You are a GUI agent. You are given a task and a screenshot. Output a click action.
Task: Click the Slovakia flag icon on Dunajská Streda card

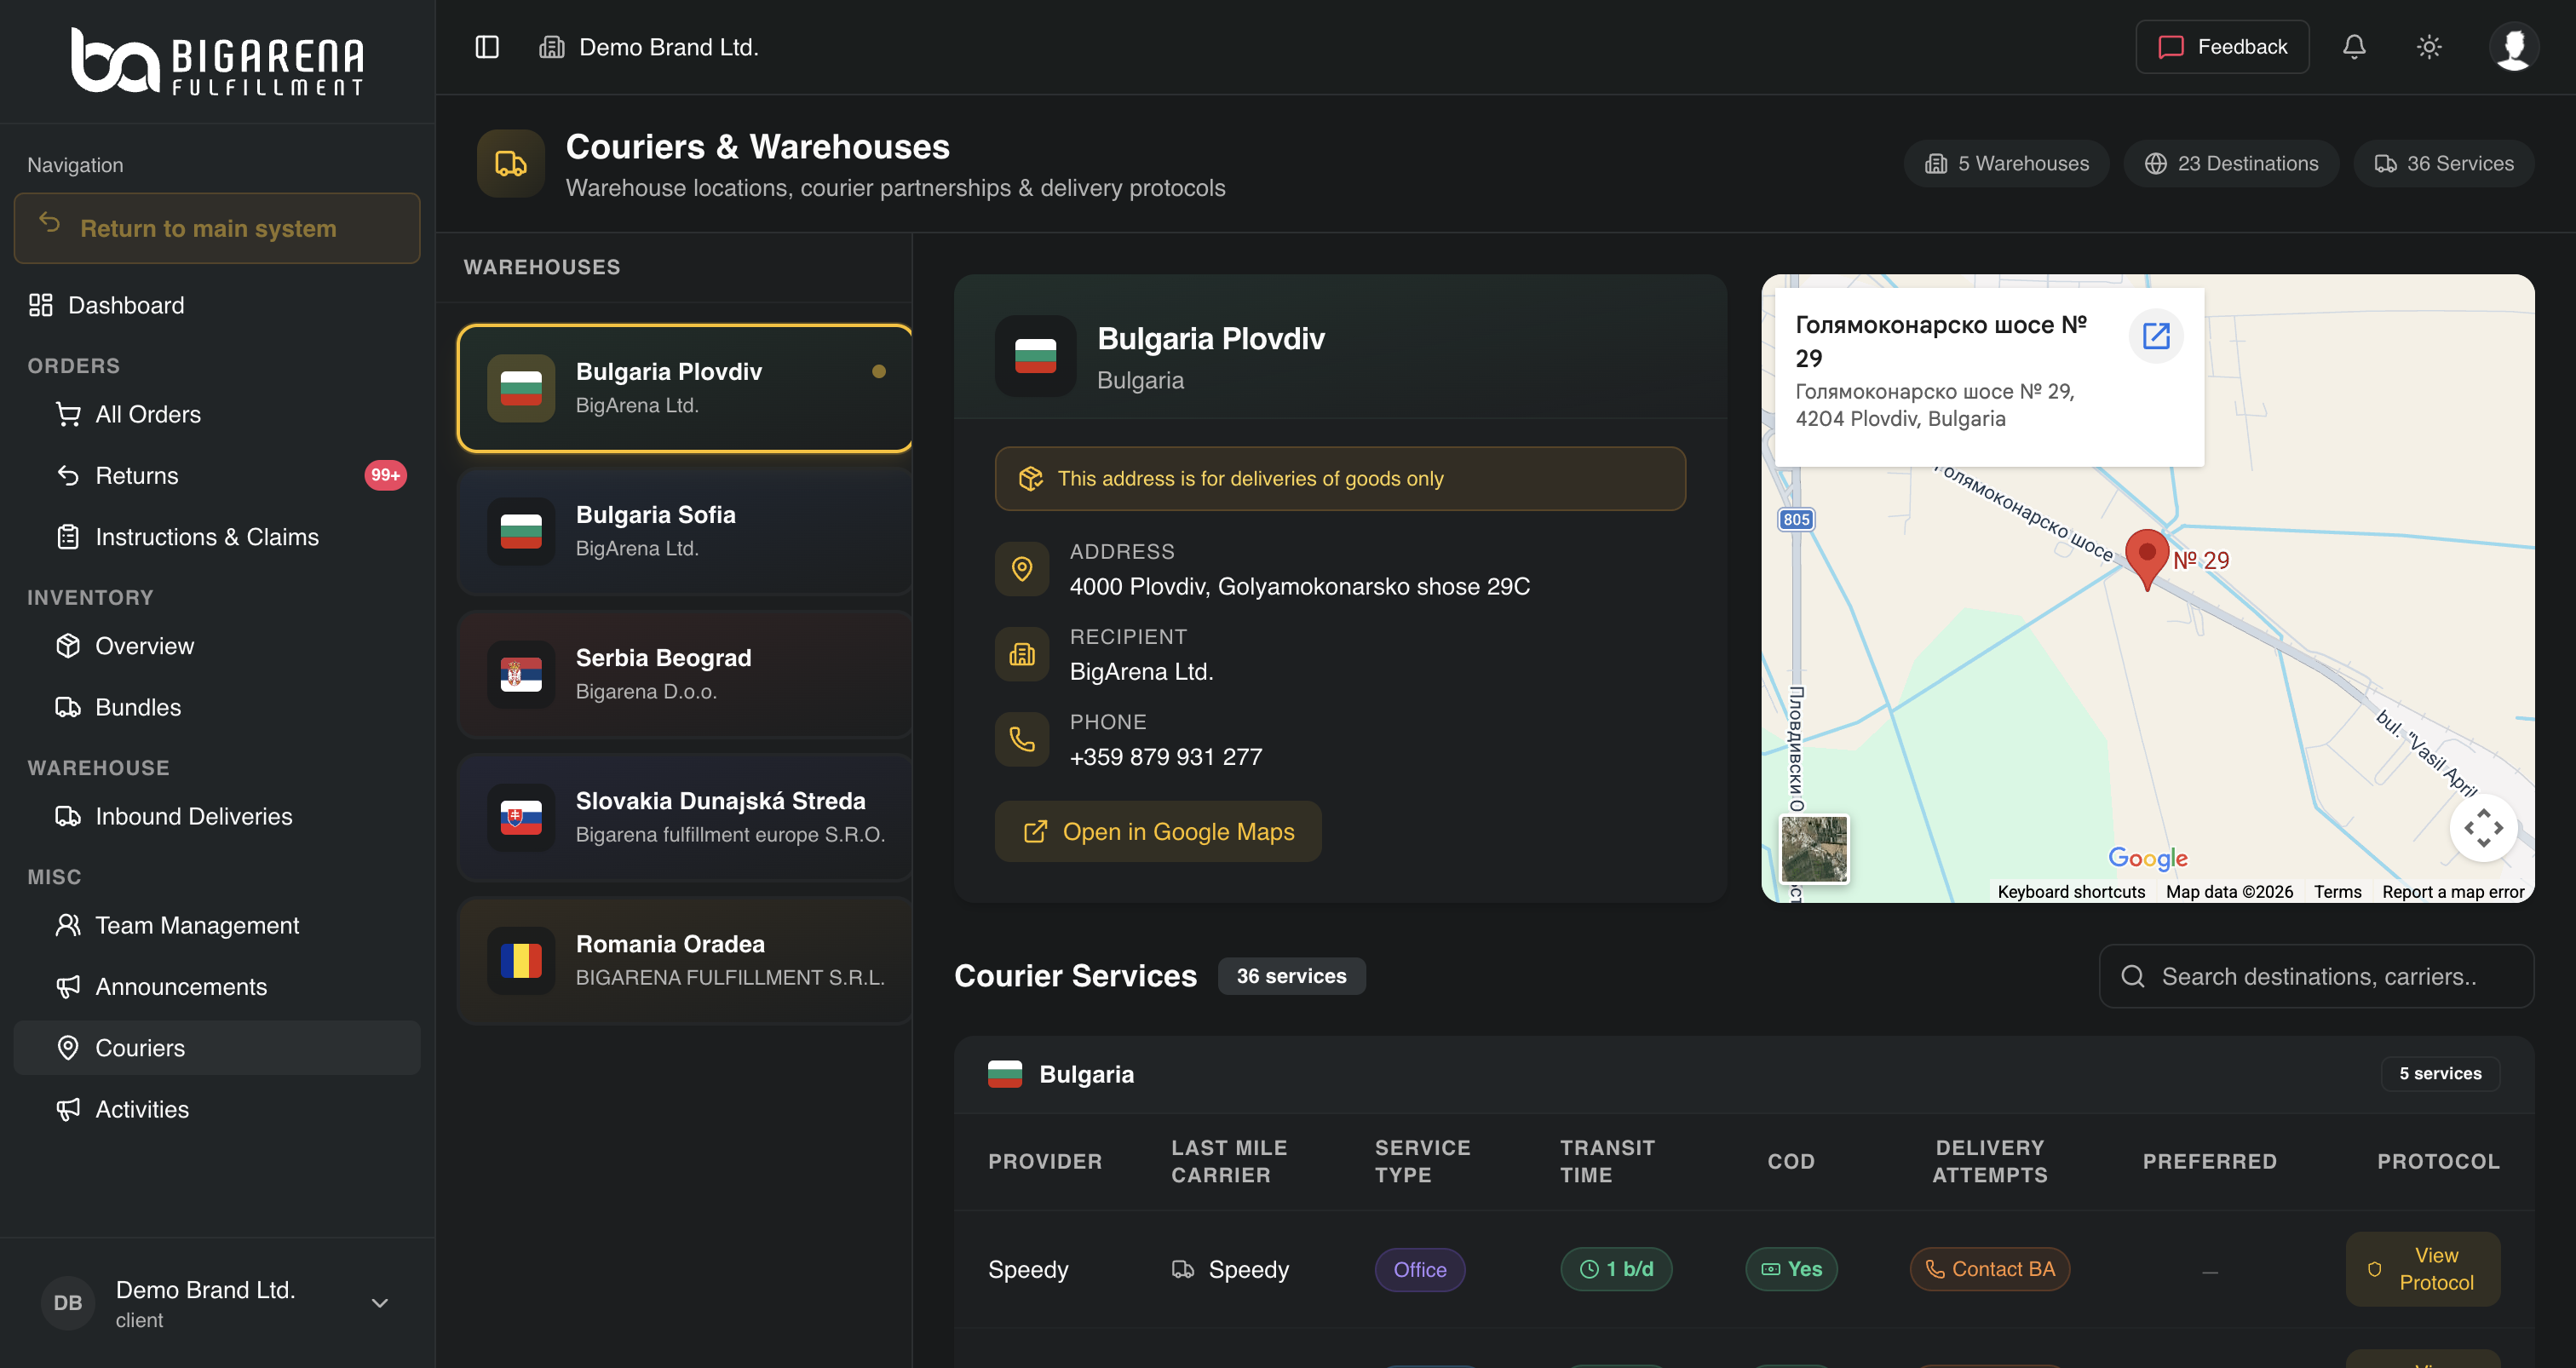point(521,817)
